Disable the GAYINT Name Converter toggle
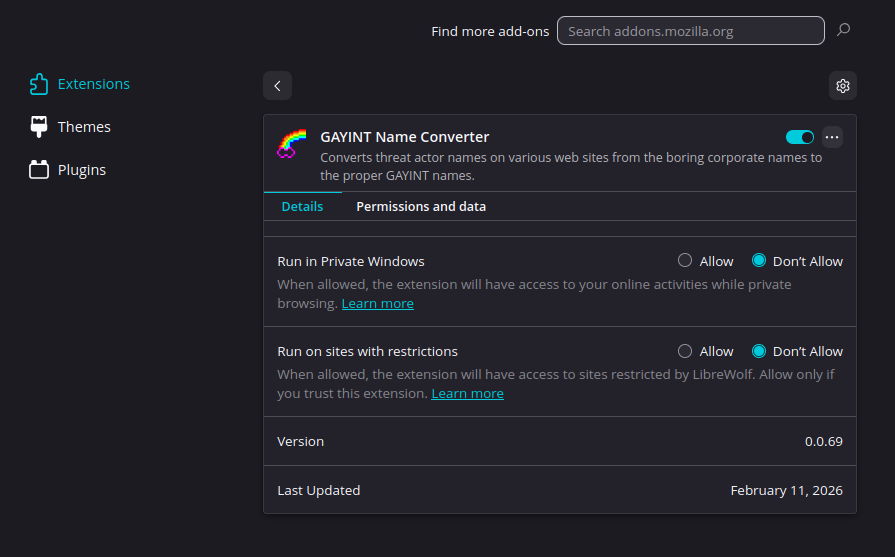Viewport: 895px width, 557px height. 800,137
